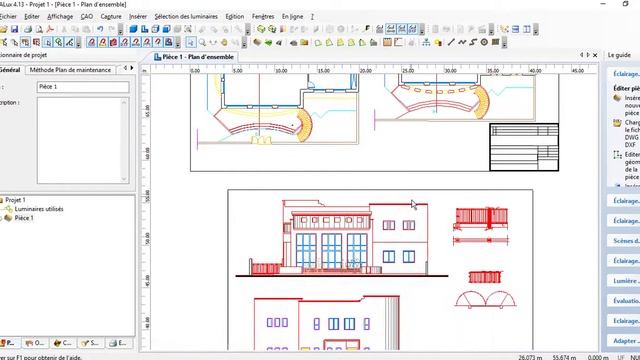Pick the S-shaped curve drawing tool
The height and width of the screenshot is (360, 640).
click(473, 42)
